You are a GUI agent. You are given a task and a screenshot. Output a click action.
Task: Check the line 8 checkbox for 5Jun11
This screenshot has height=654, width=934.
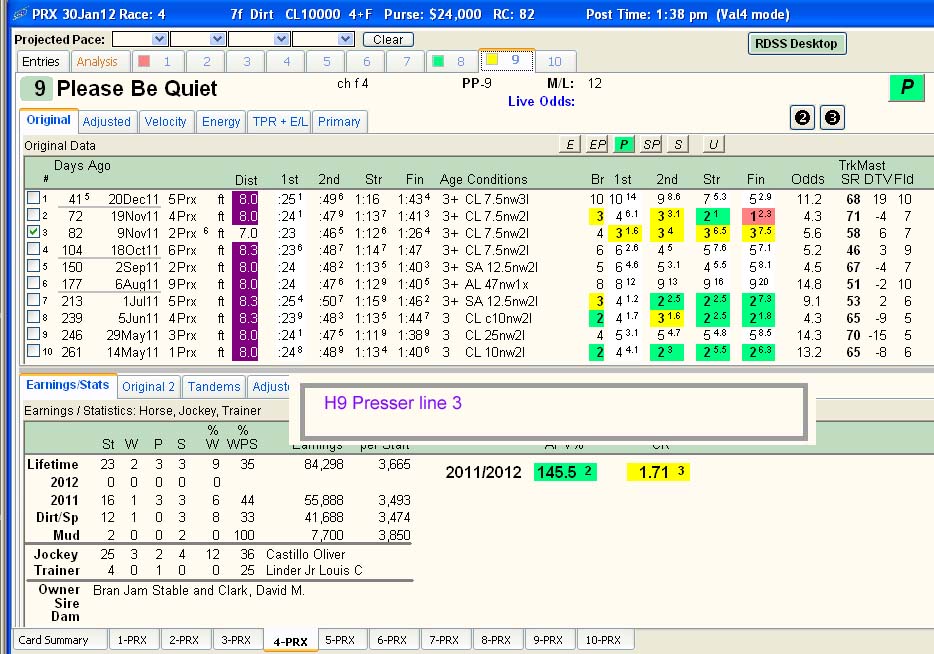(33, 317)
